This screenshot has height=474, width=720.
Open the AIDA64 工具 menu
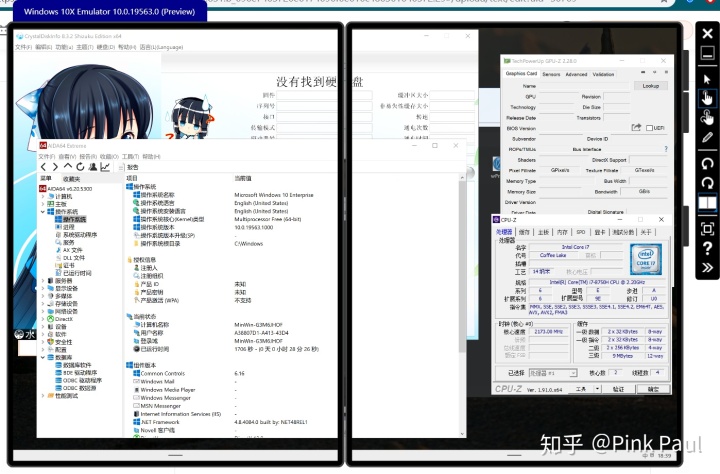[130, 157]
